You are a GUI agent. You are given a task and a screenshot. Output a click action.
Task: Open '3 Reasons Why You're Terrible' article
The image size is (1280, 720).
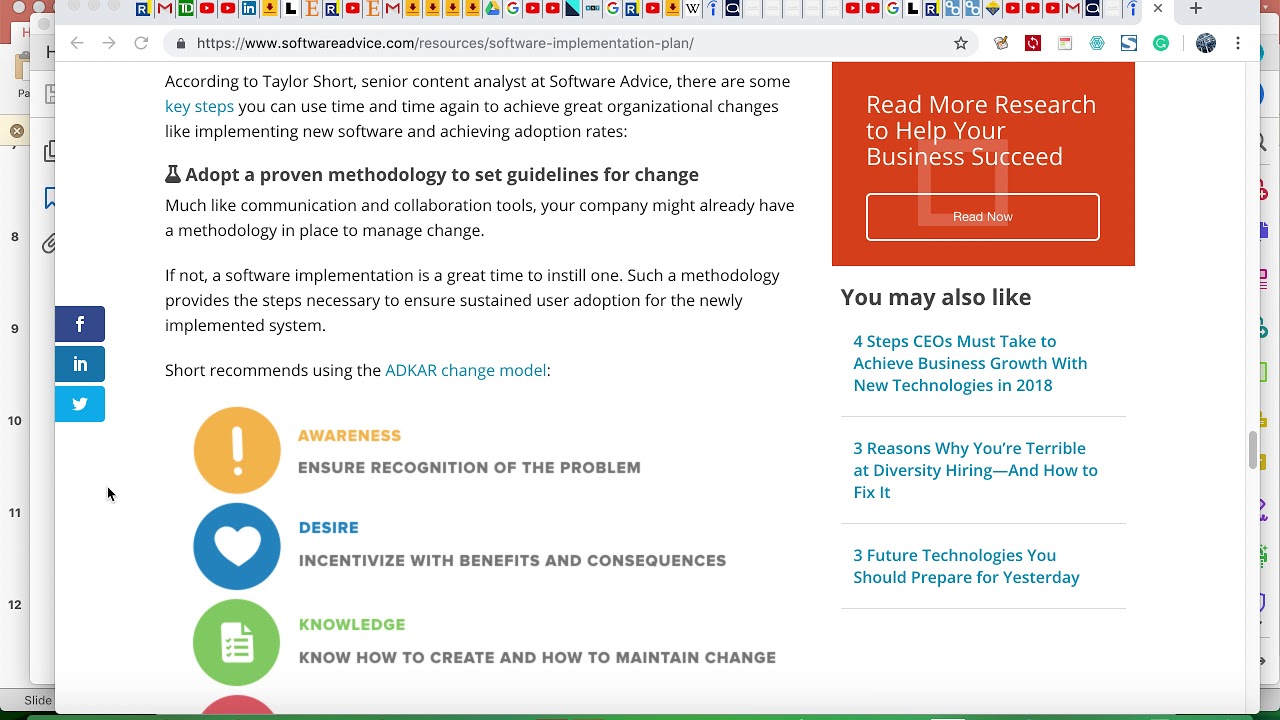point(975,470)
